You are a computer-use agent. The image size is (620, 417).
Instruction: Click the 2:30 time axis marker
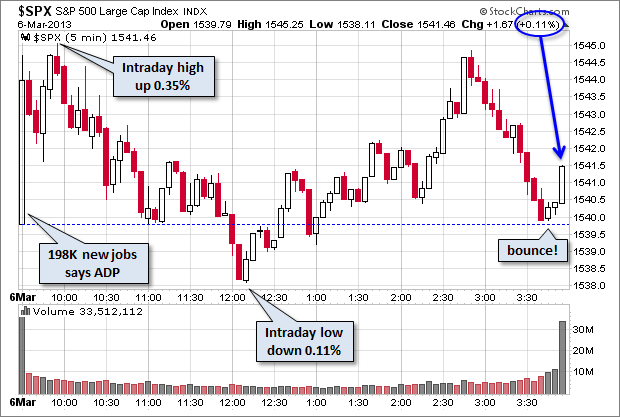[442, 297]
